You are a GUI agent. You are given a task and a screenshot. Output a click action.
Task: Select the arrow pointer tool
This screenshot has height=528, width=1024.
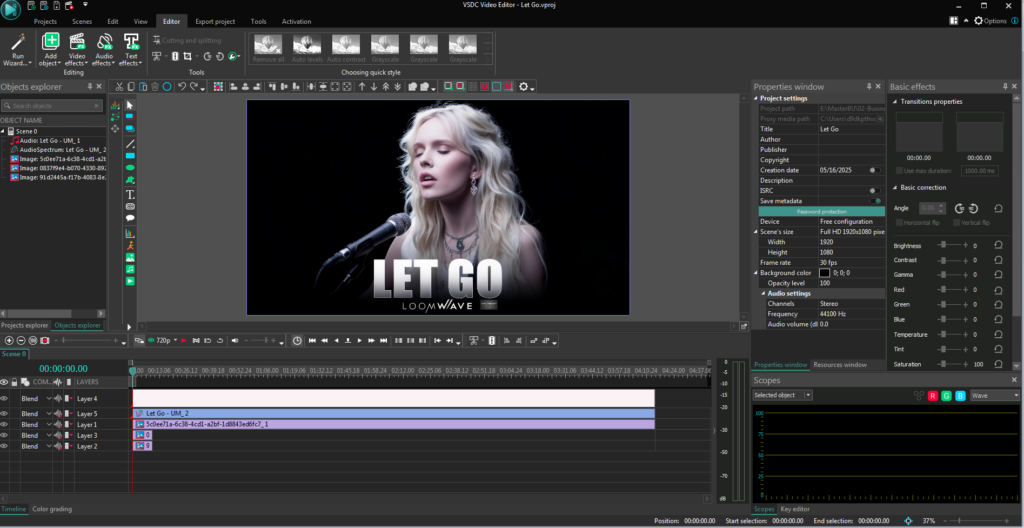[129, 105]
